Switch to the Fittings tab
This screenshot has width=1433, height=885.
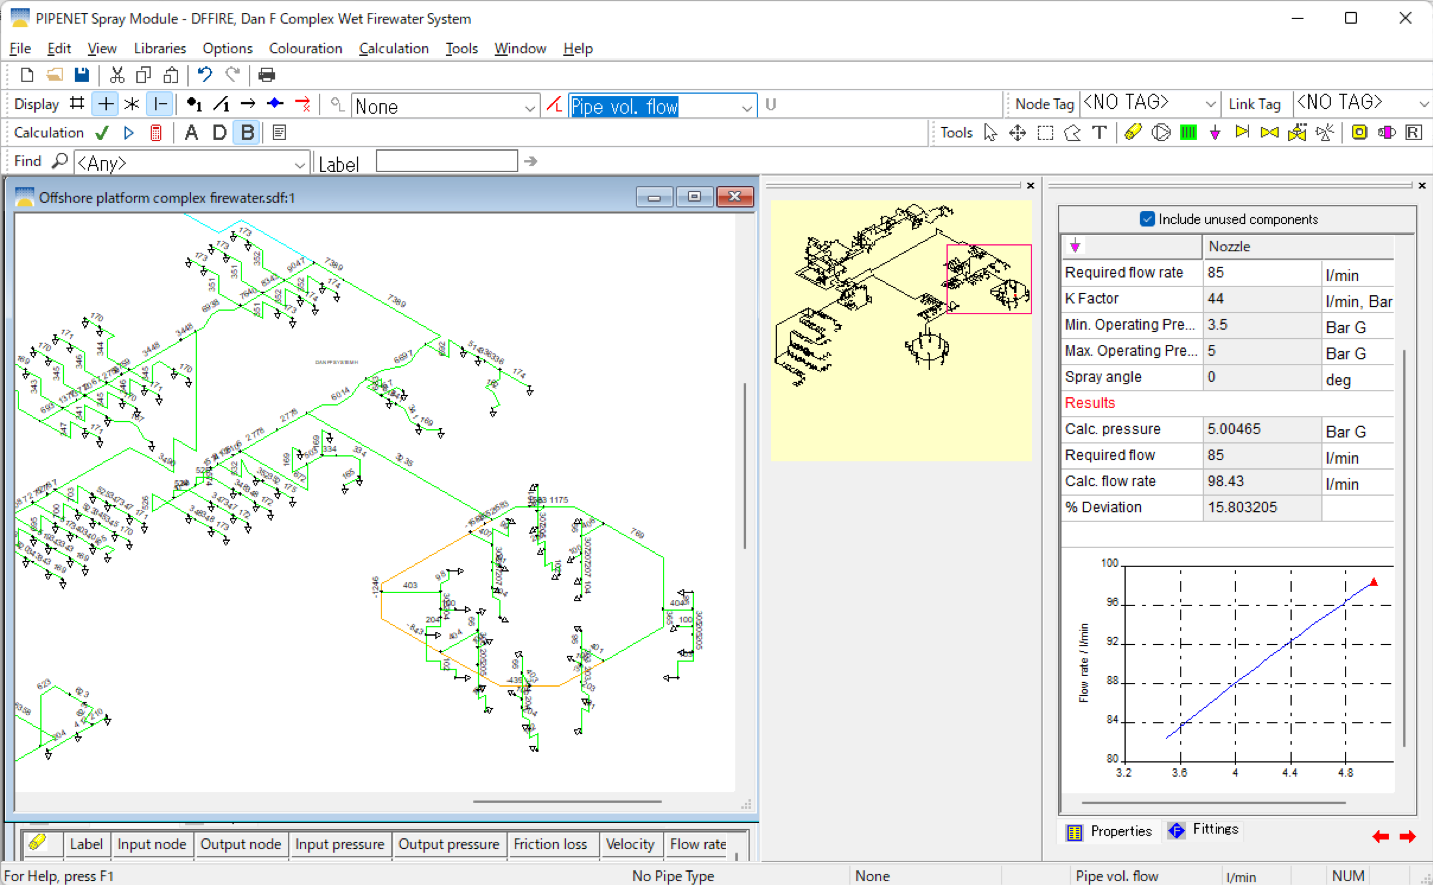tap(1203, 830)
